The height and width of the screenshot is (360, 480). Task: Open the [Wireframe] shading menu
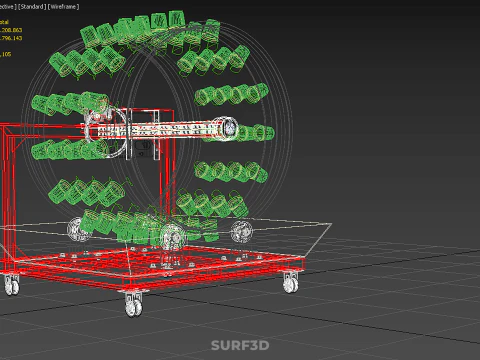64,7
